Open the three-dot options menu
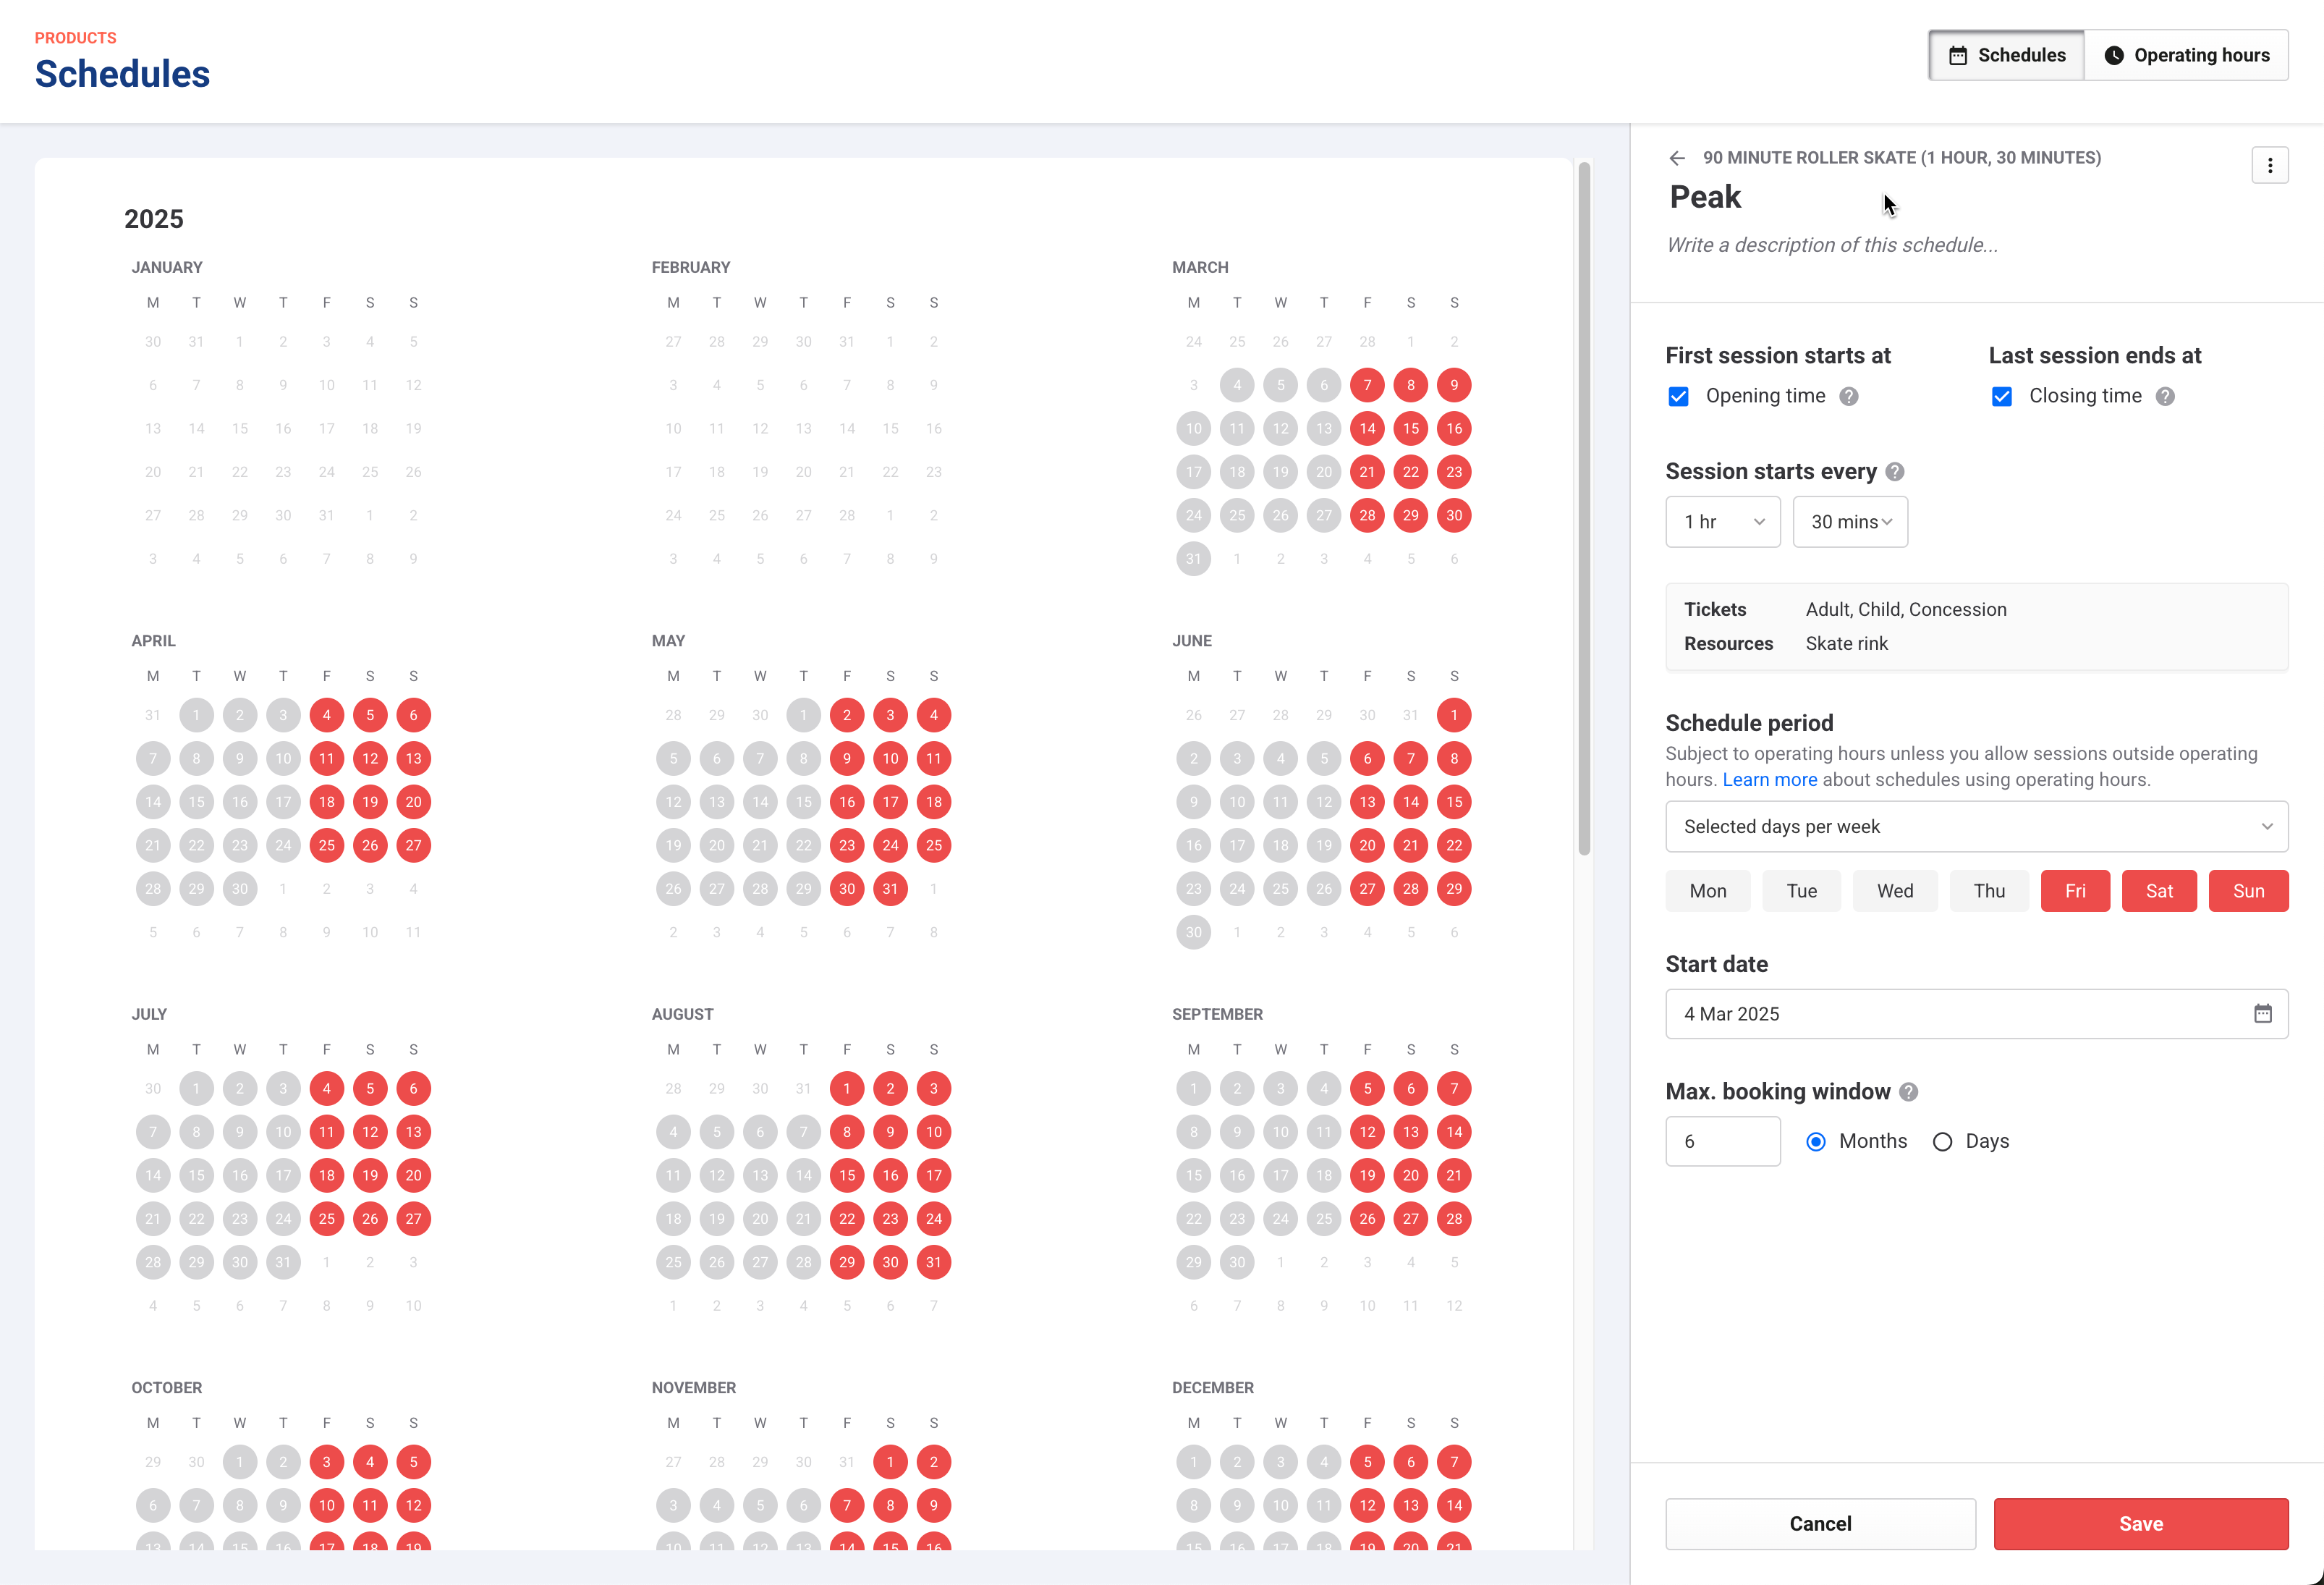The height and width of the screenshot is (1585, 2324). [x=2269, y=165]
